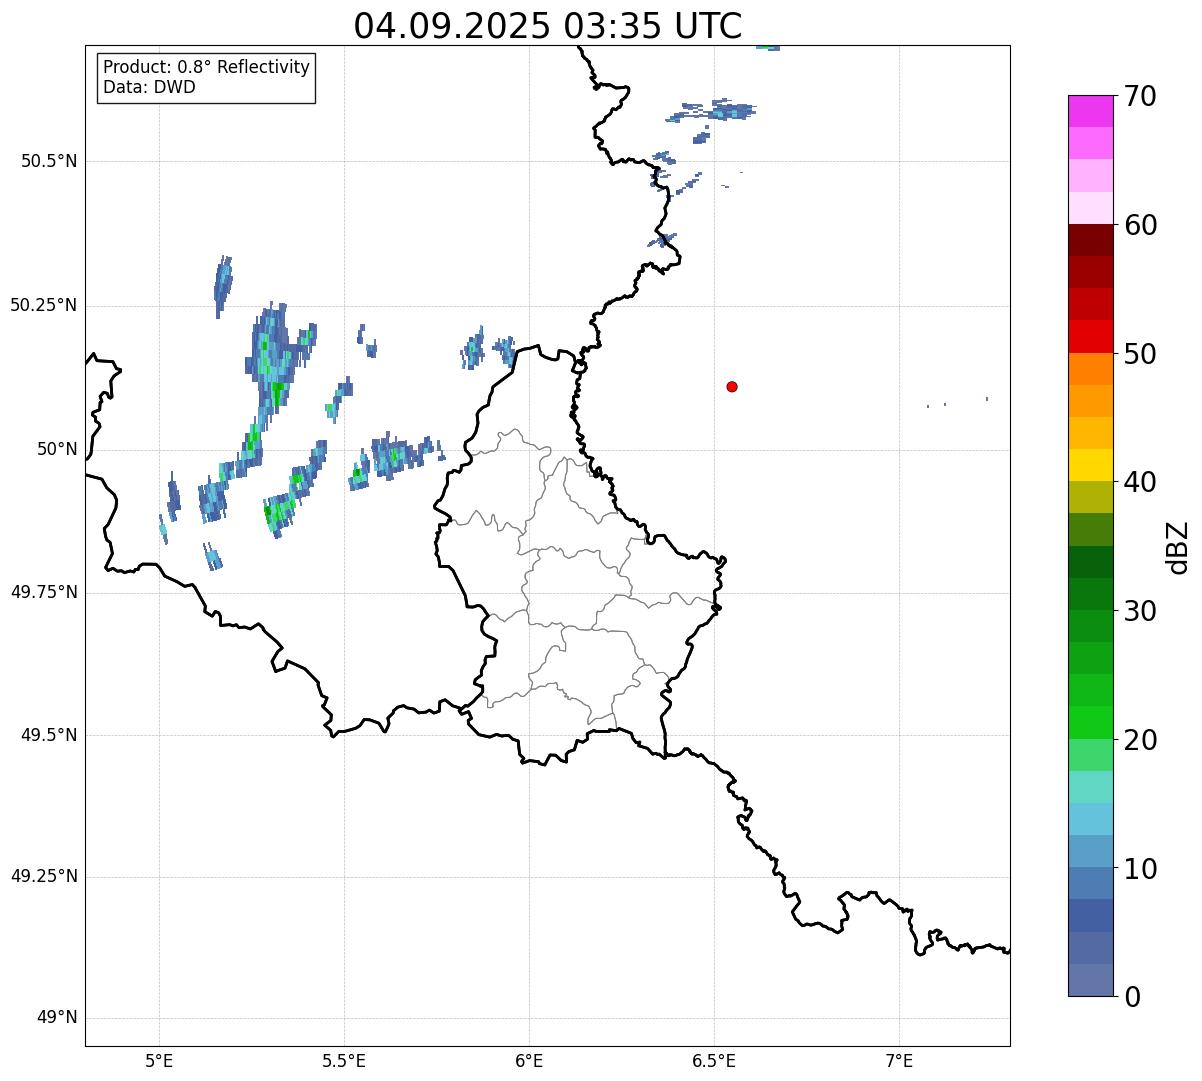Viewport: 1202px width, 1081px height.
Task: Click the "49°N" latitude label
Action: (x=58, y=1018)
